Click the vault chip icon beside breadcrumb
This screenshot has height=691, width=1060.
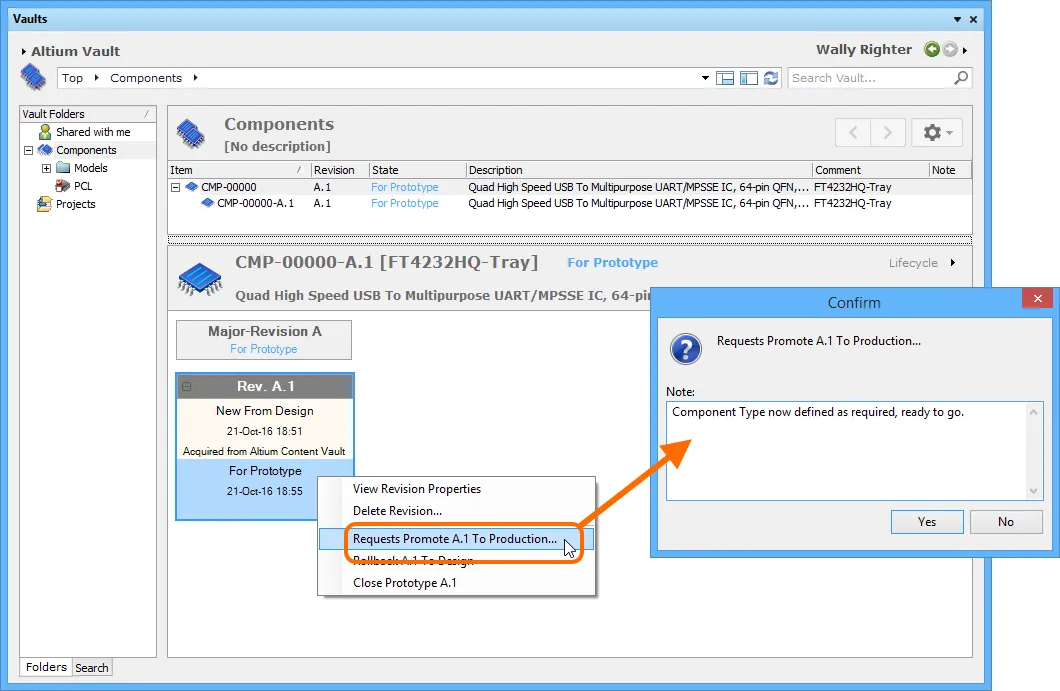tap(33, 77)
